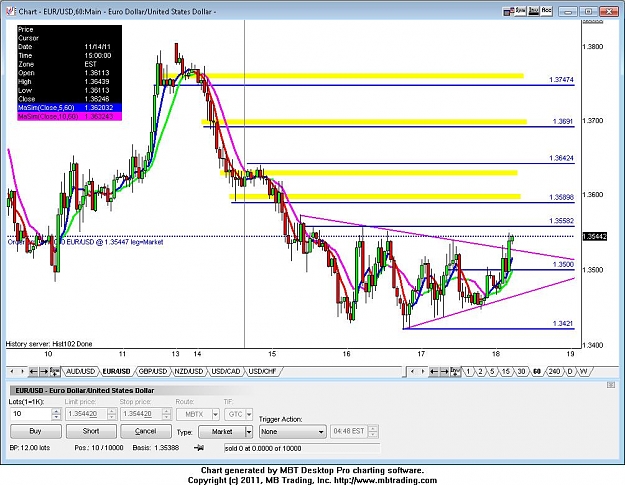Open the order Type Market dropdown
625x485 pixels.
tap(226, 432)
